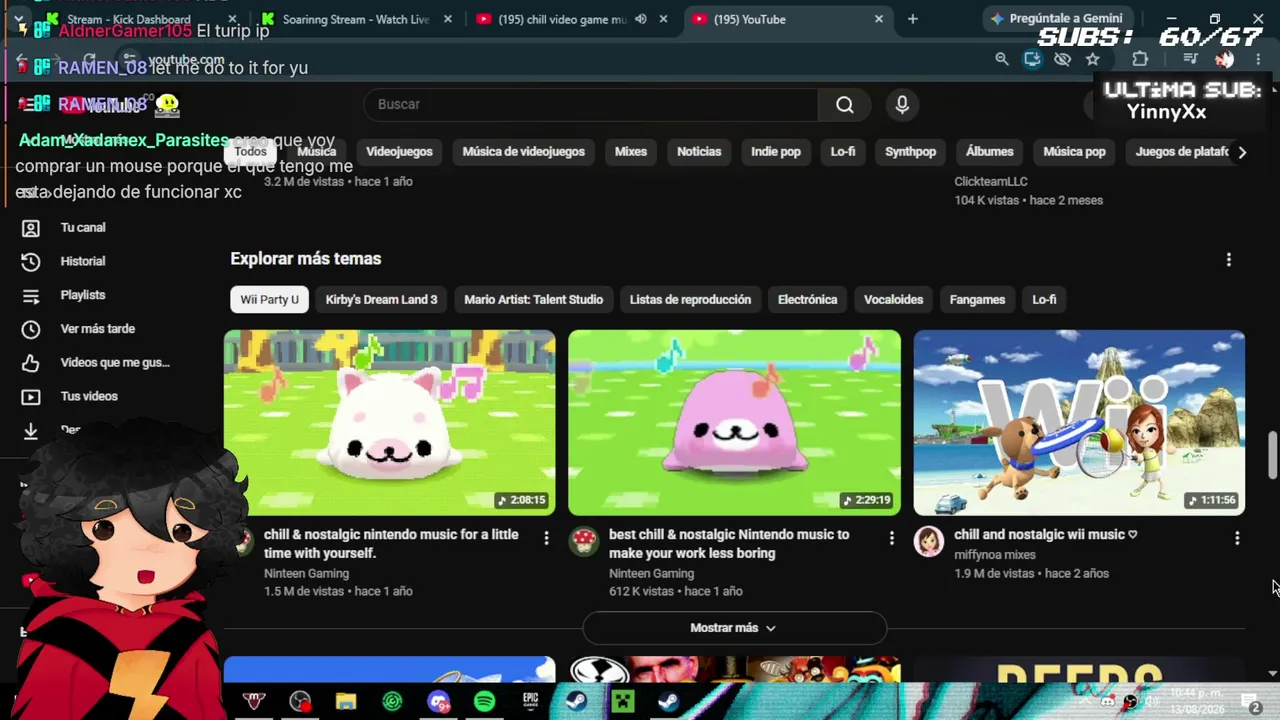Filter by Álbumes category chip
Viewport: 1280px width, 720px height.
(989, 152)
